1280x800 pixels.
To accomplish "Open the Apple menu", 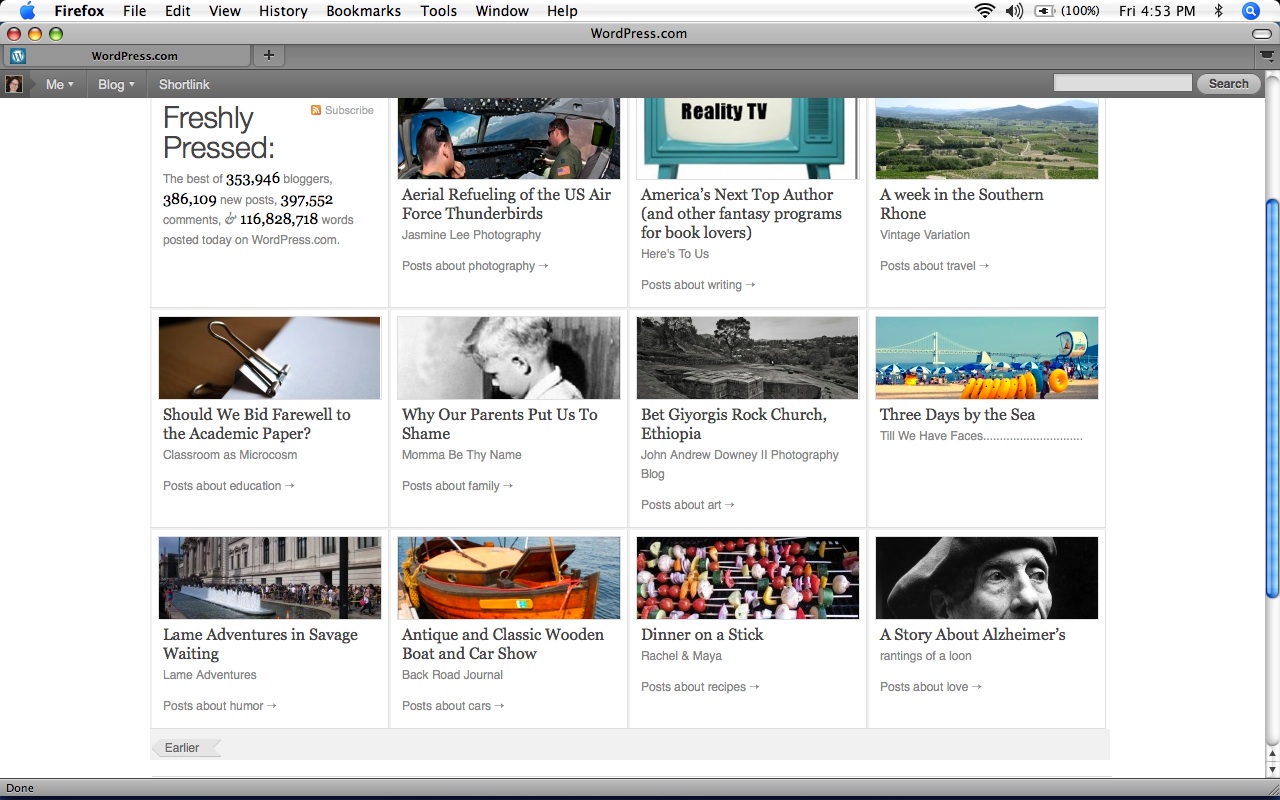I will pyautogui.click(x=27, y=11).
